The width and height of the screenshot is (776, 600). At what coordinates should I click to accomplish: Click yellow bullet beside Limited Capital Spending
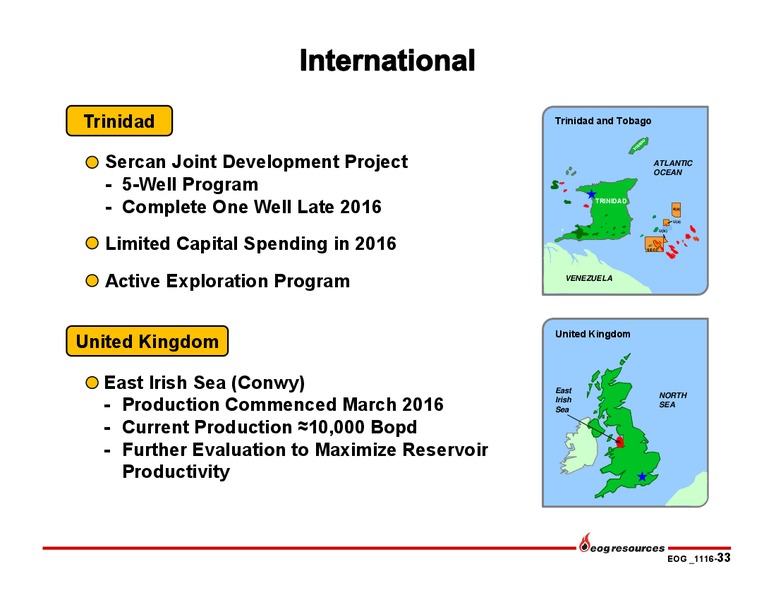pyautogui.click(x=92, y=244)
